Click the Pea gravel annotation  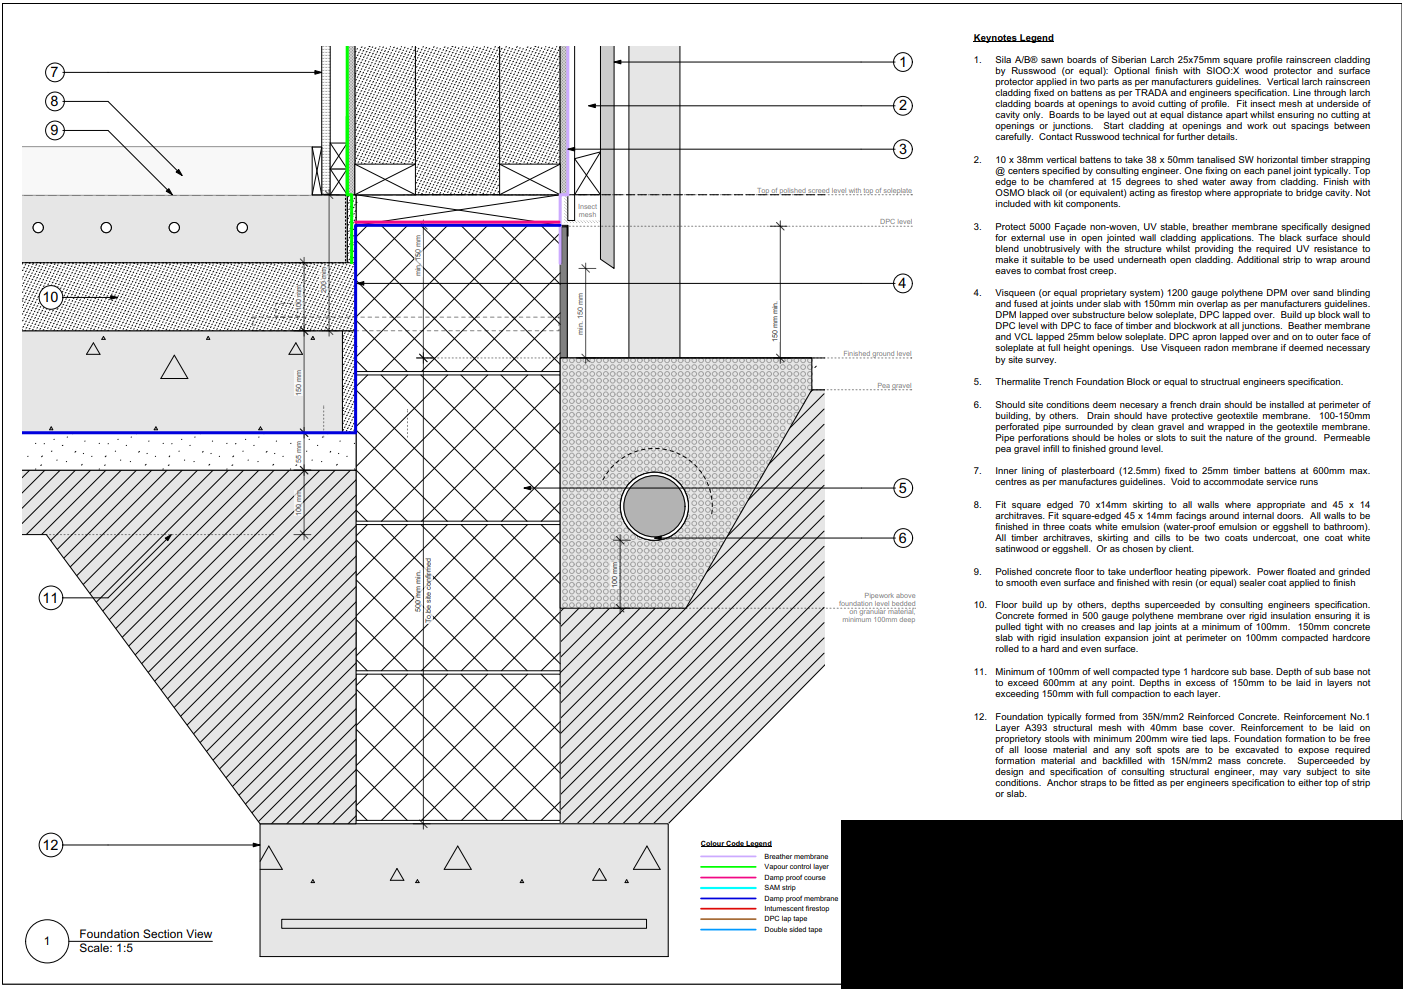(x=894, y=386)
